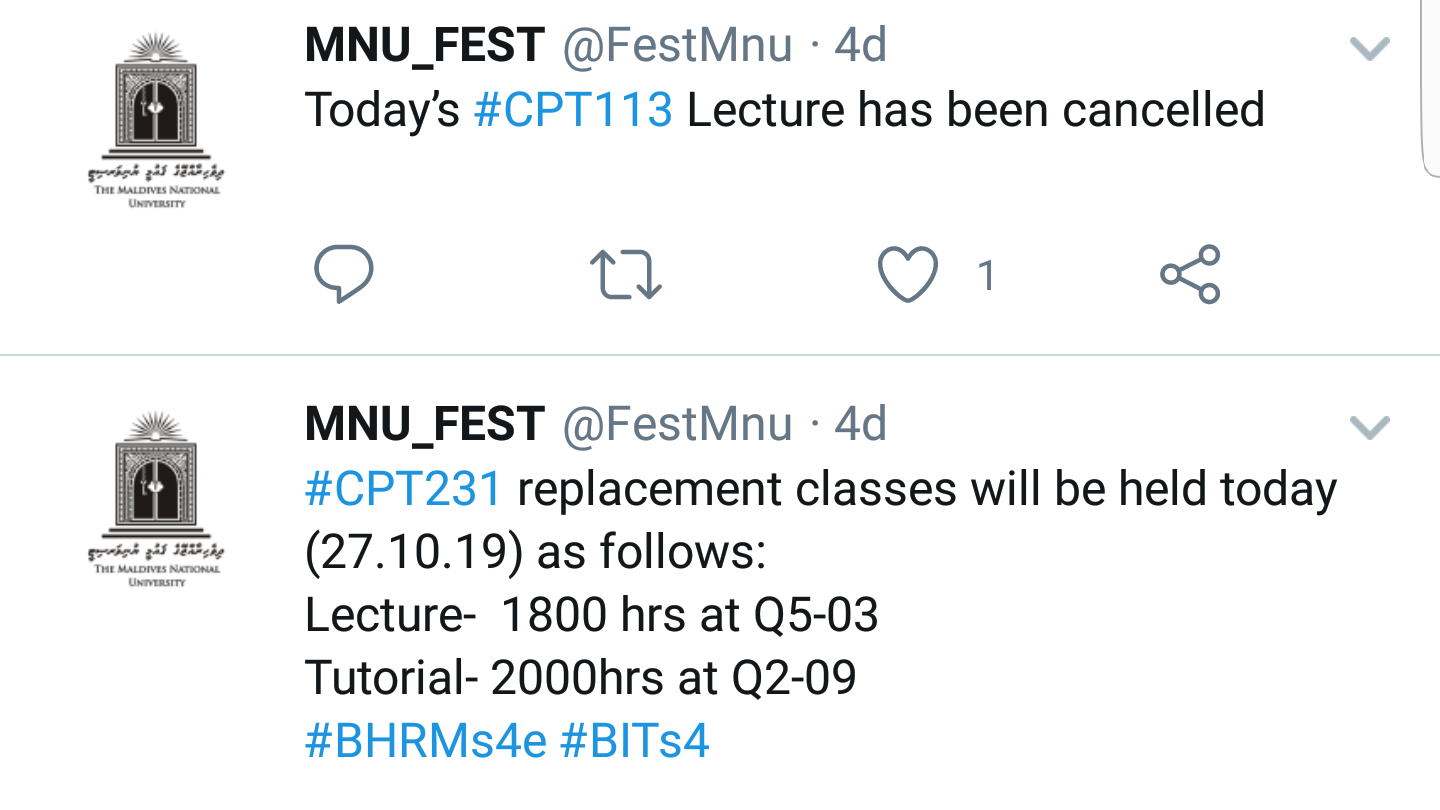Retweet the CPT113 lecture cancelled tweet
Screen dimensions: 1440x810
(x=626, y=275)
